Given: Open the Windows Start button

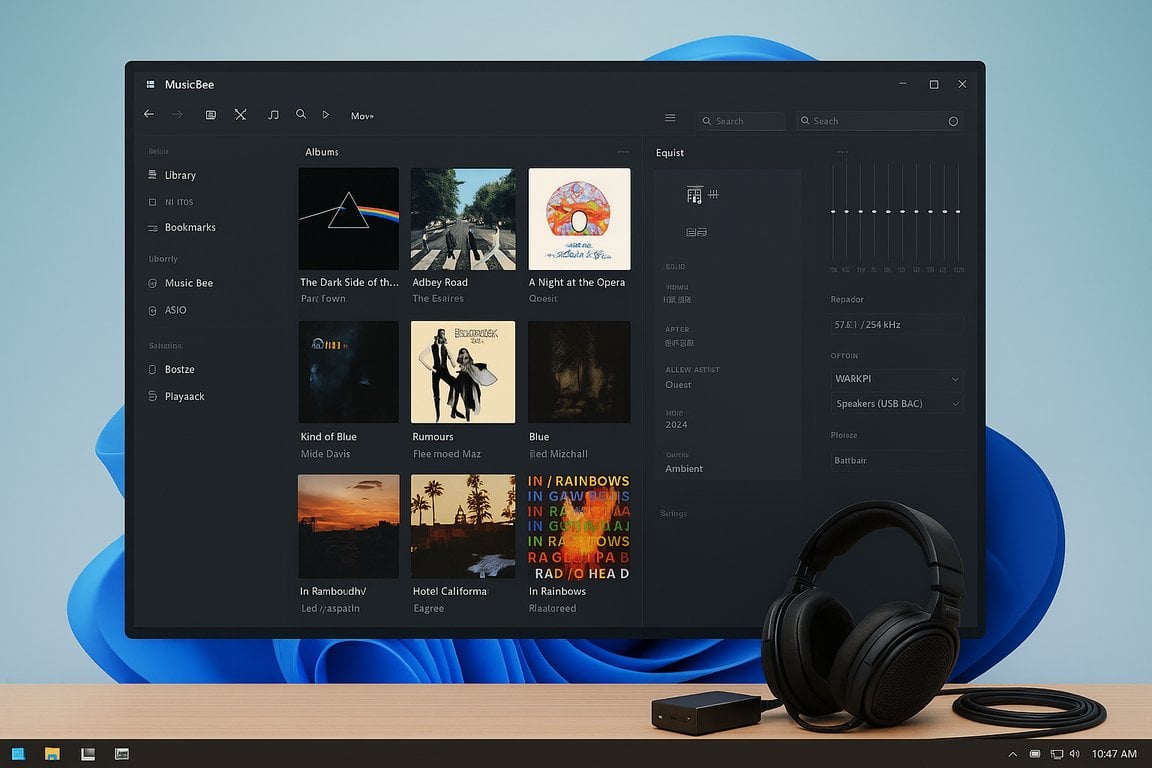Looking at the screenshot, I should 18,754.
